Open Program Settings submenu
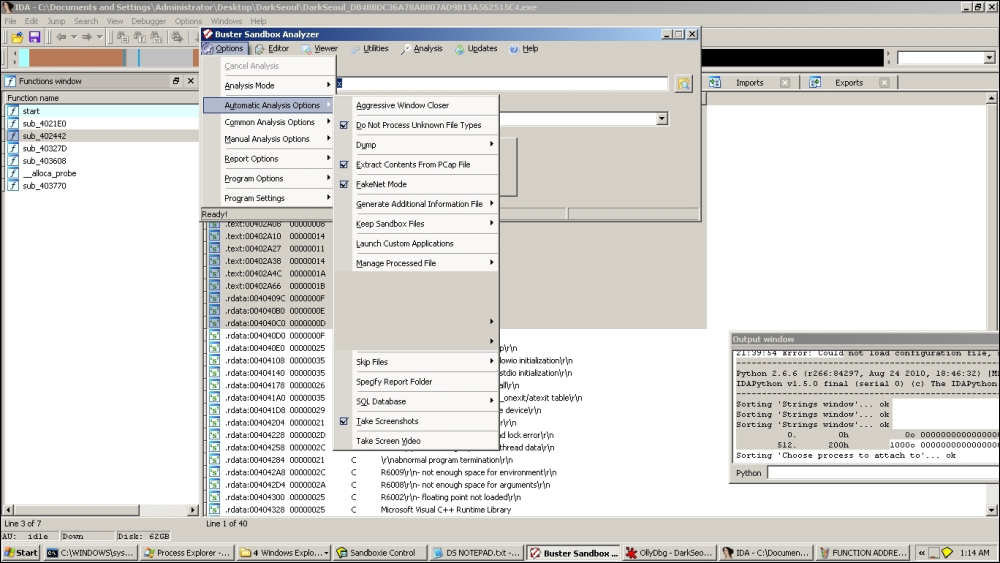The width and height of the screenshot is (1000, 563). 269,198
